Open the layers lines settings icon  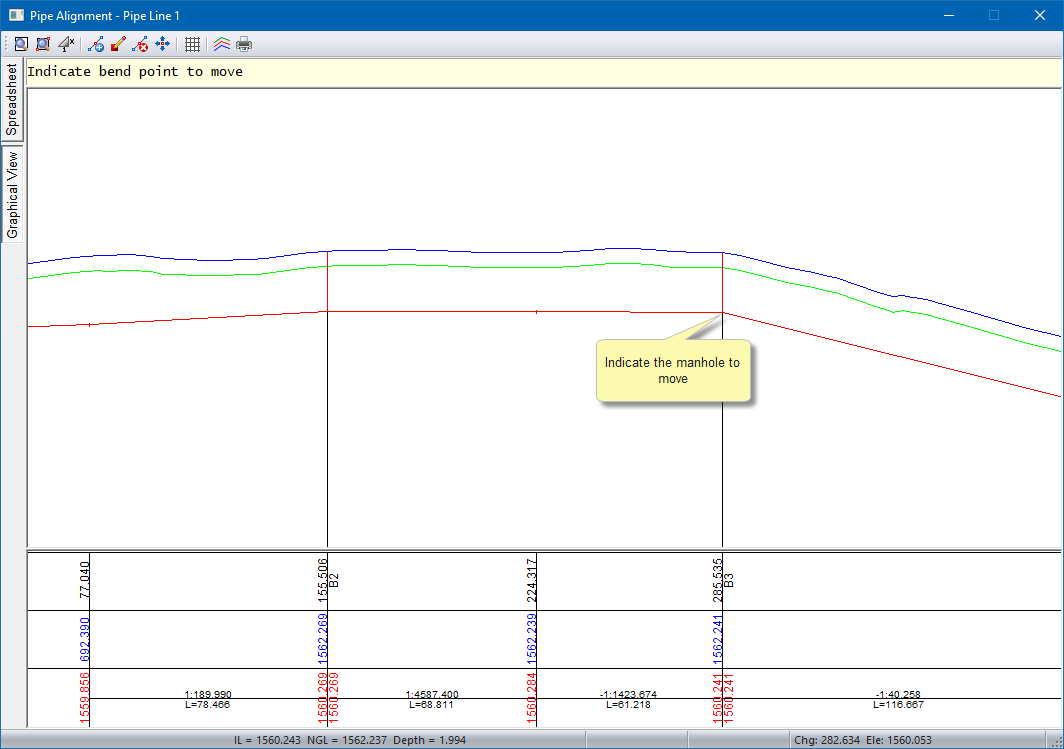tap(222, 44)
